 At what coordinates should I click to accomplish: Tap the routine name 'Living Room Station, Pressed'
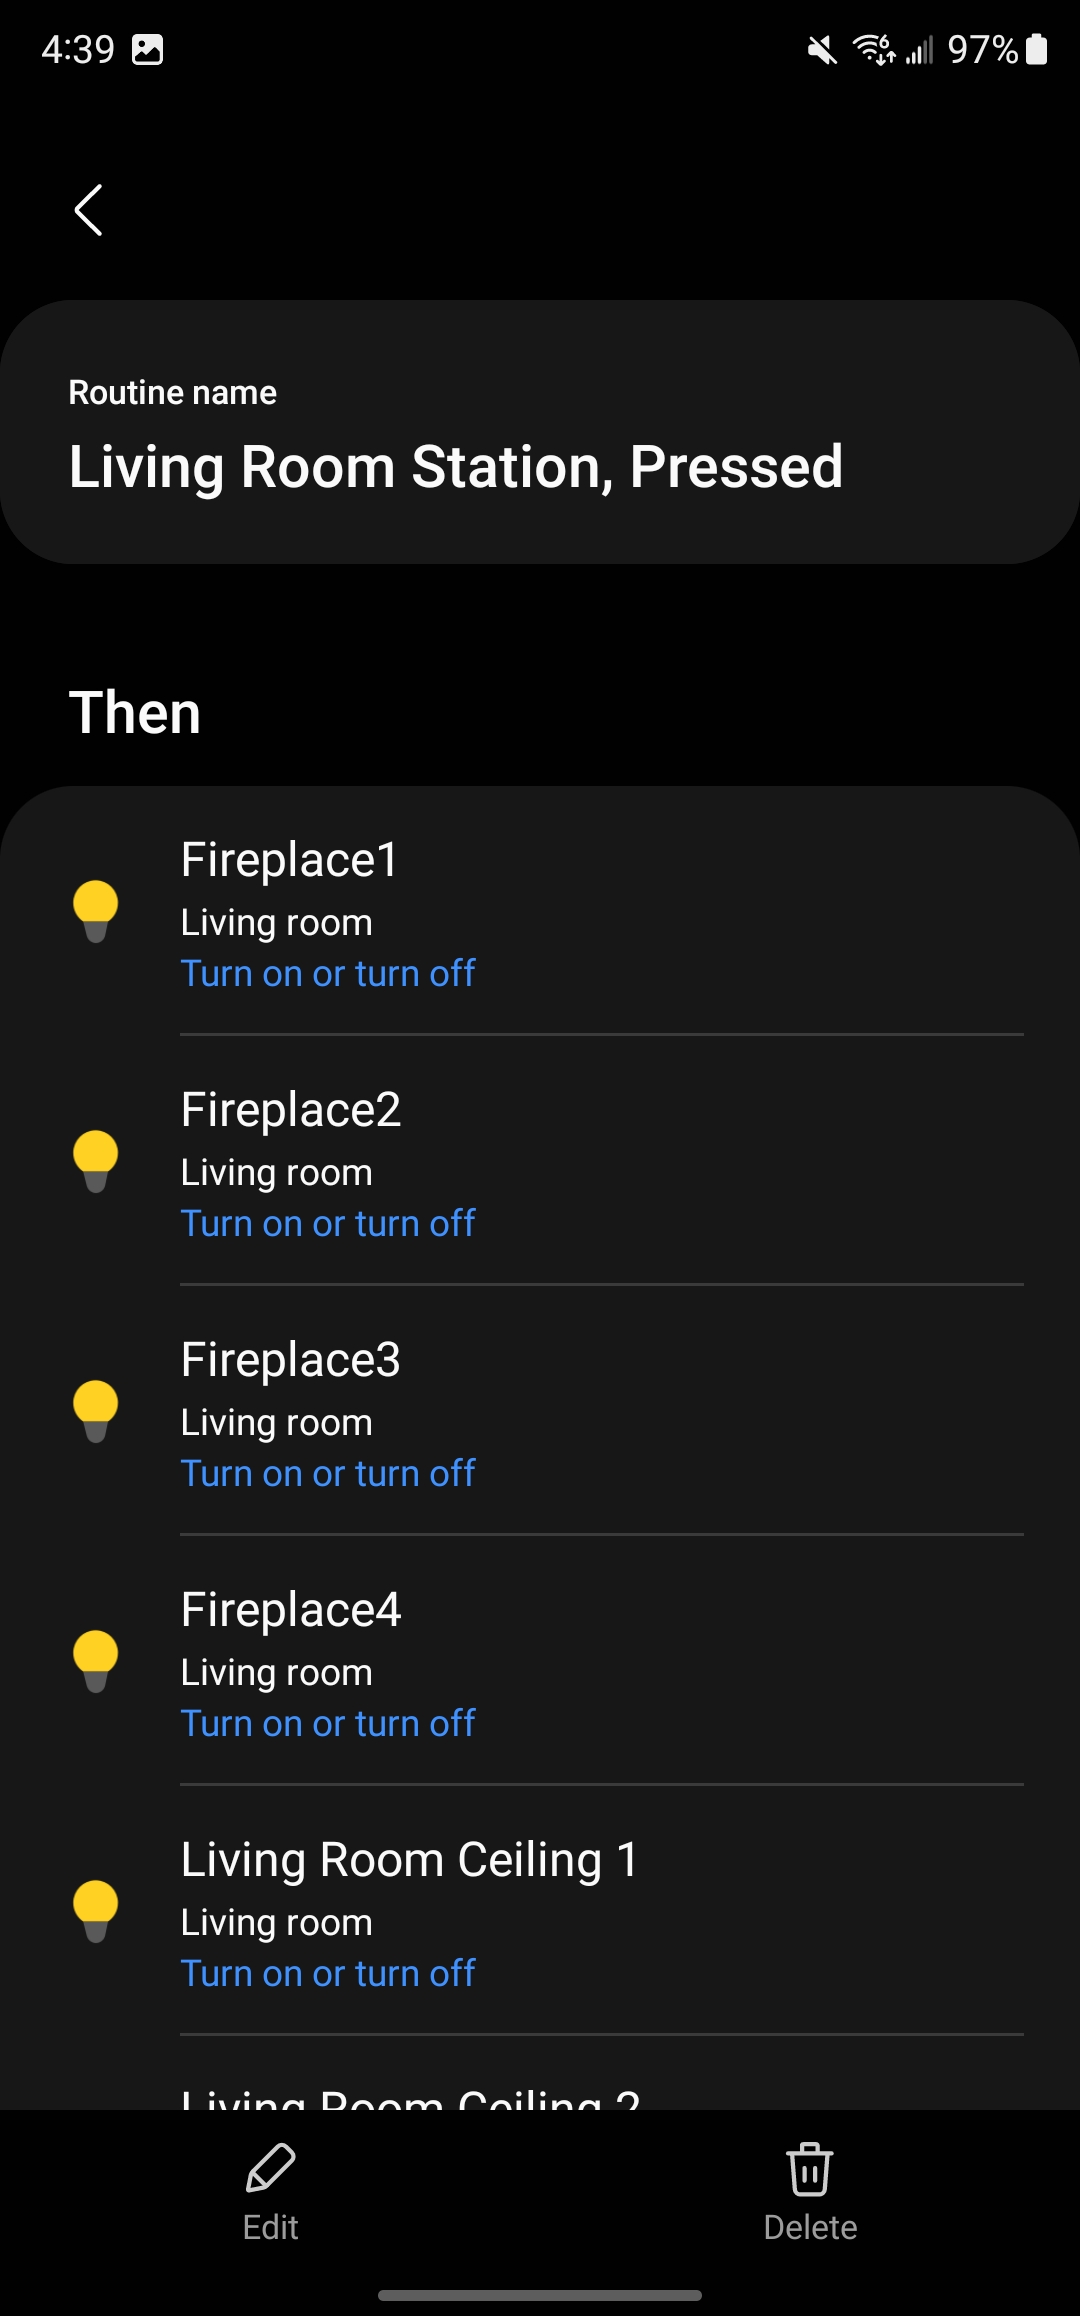456,467
